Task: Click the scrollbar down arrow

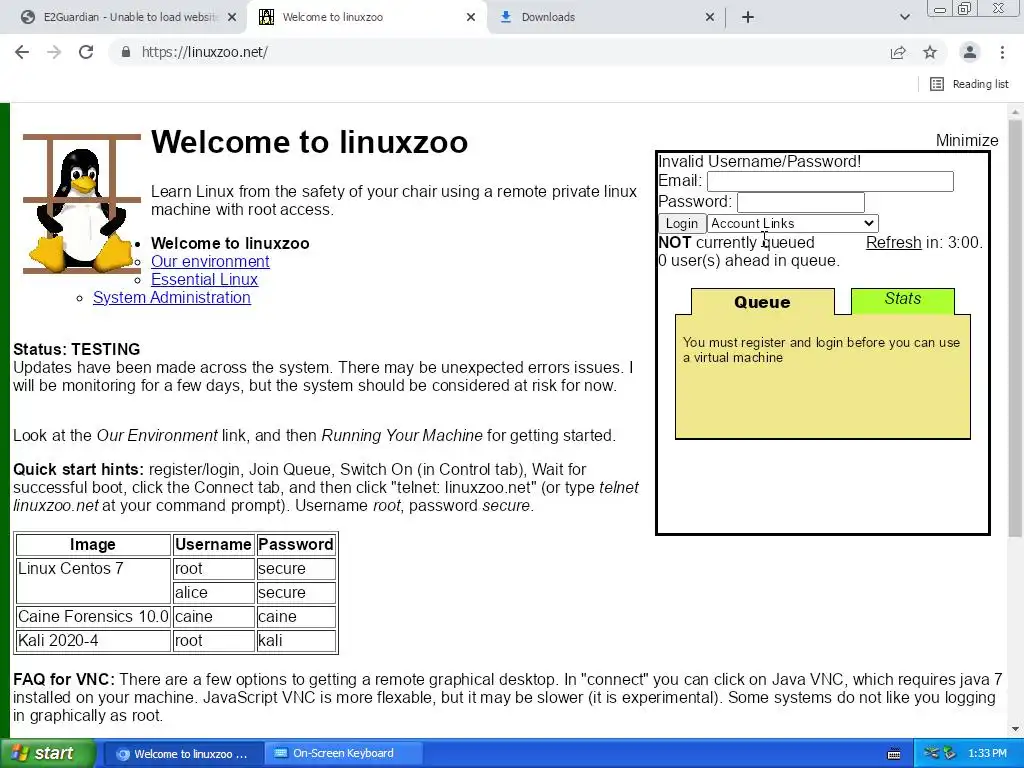Action: (x=1015, y=728)
